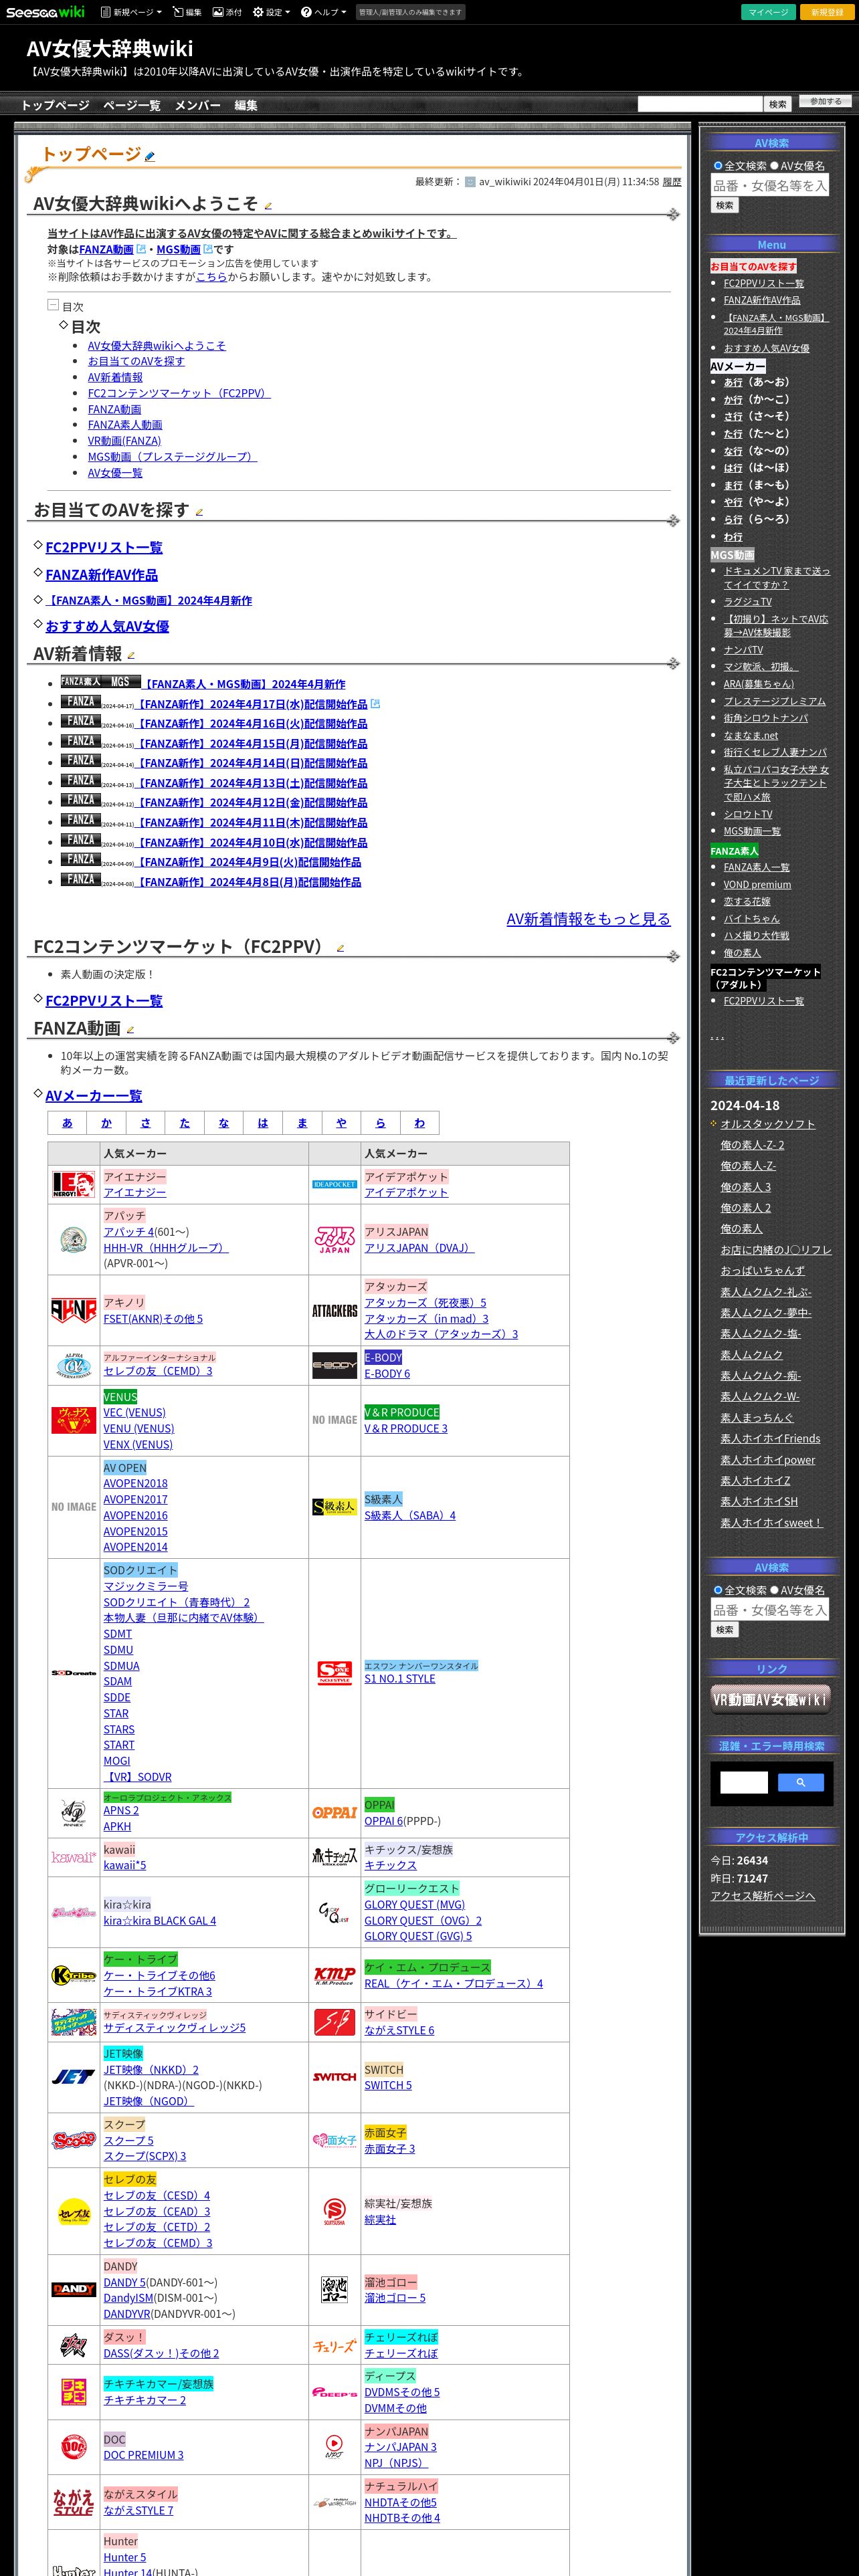Open AV新着情報をもっと見る link
Screen dimensions: 859x2576
coord(588,919)
